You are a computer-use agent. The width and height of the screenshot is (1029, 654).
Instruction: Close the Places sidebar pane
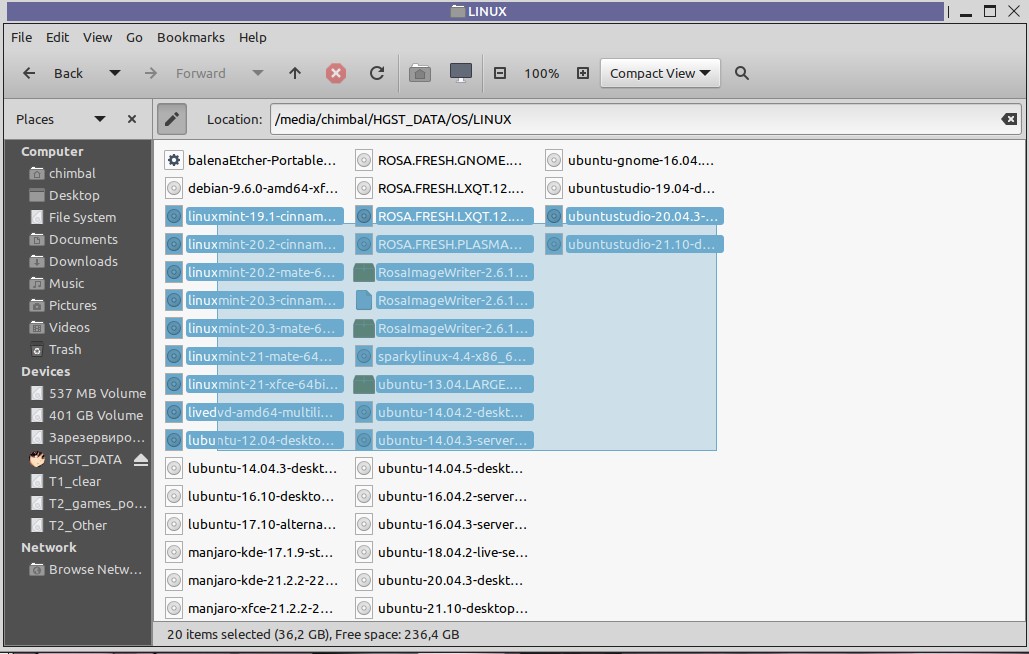click(132, 119)
